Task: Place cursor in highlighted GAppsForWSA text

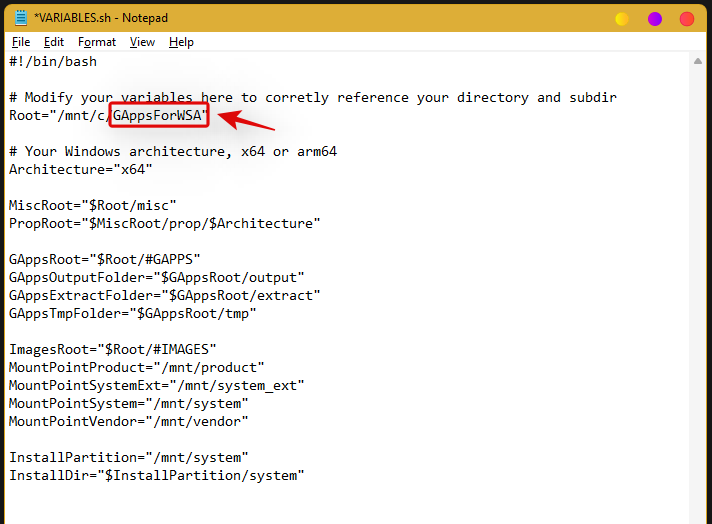Action: tap(159, 116)
